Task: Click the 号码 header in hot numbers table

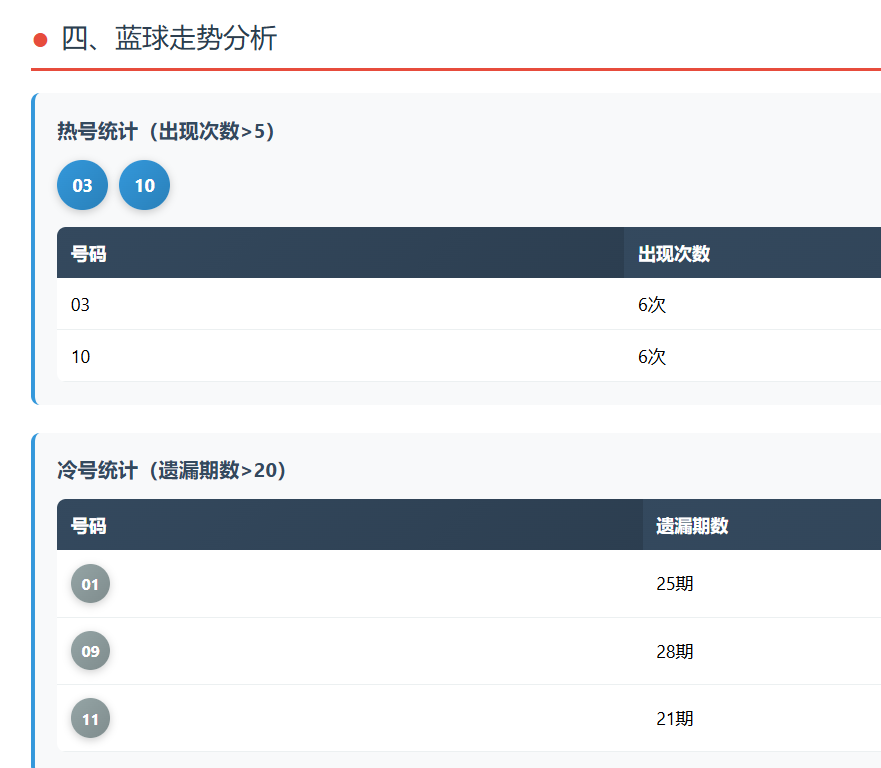Action: pyautogui.click(x=89, y=254)
